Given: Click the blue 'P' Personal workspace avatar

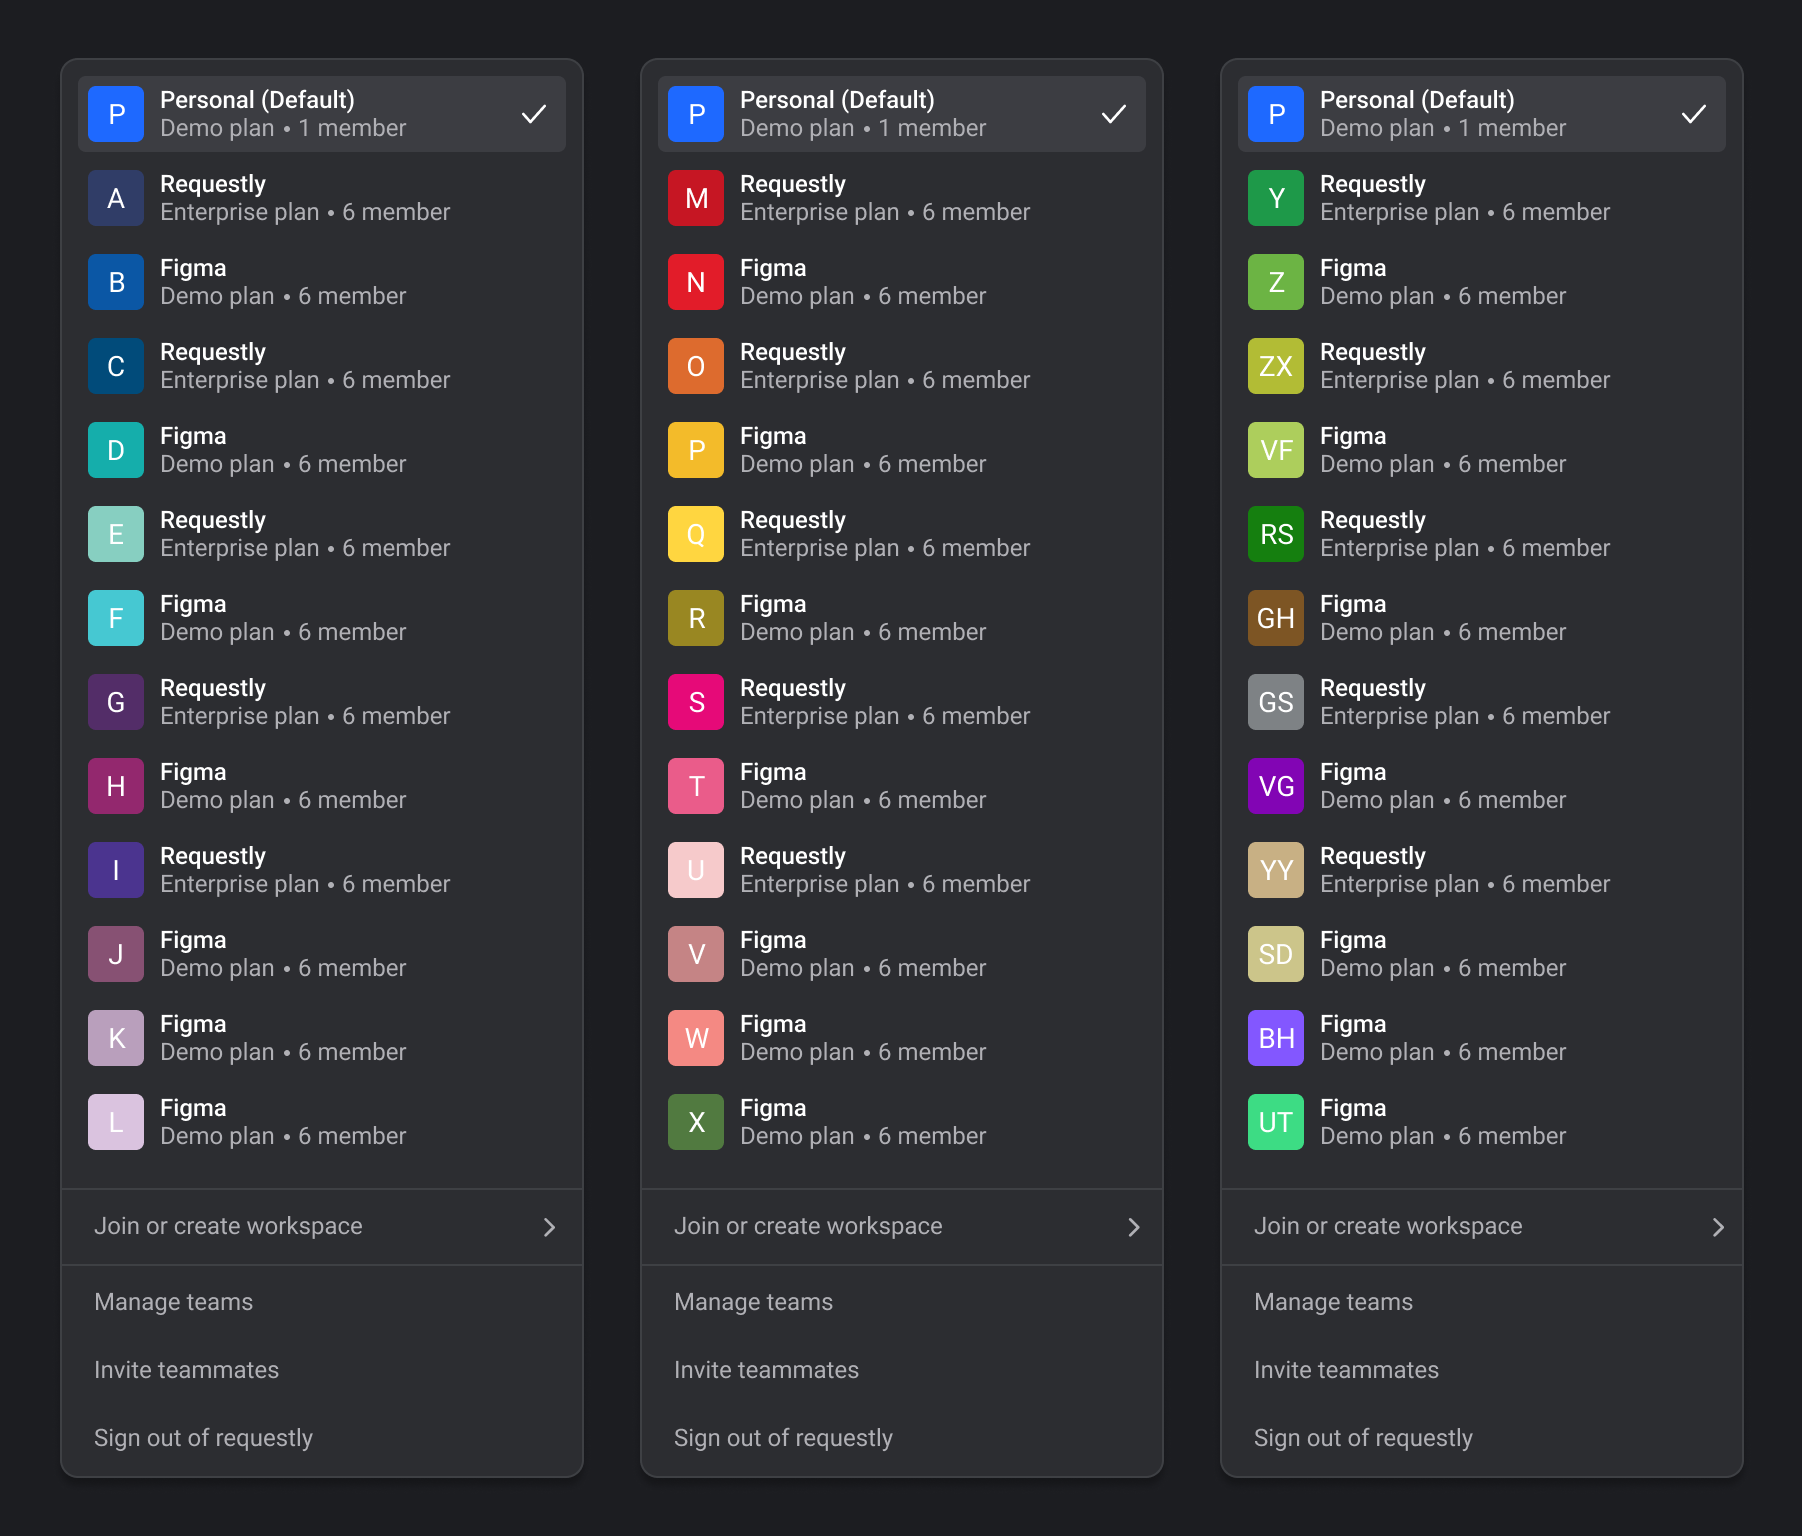Looking at the screenshot, I should 116,114.
